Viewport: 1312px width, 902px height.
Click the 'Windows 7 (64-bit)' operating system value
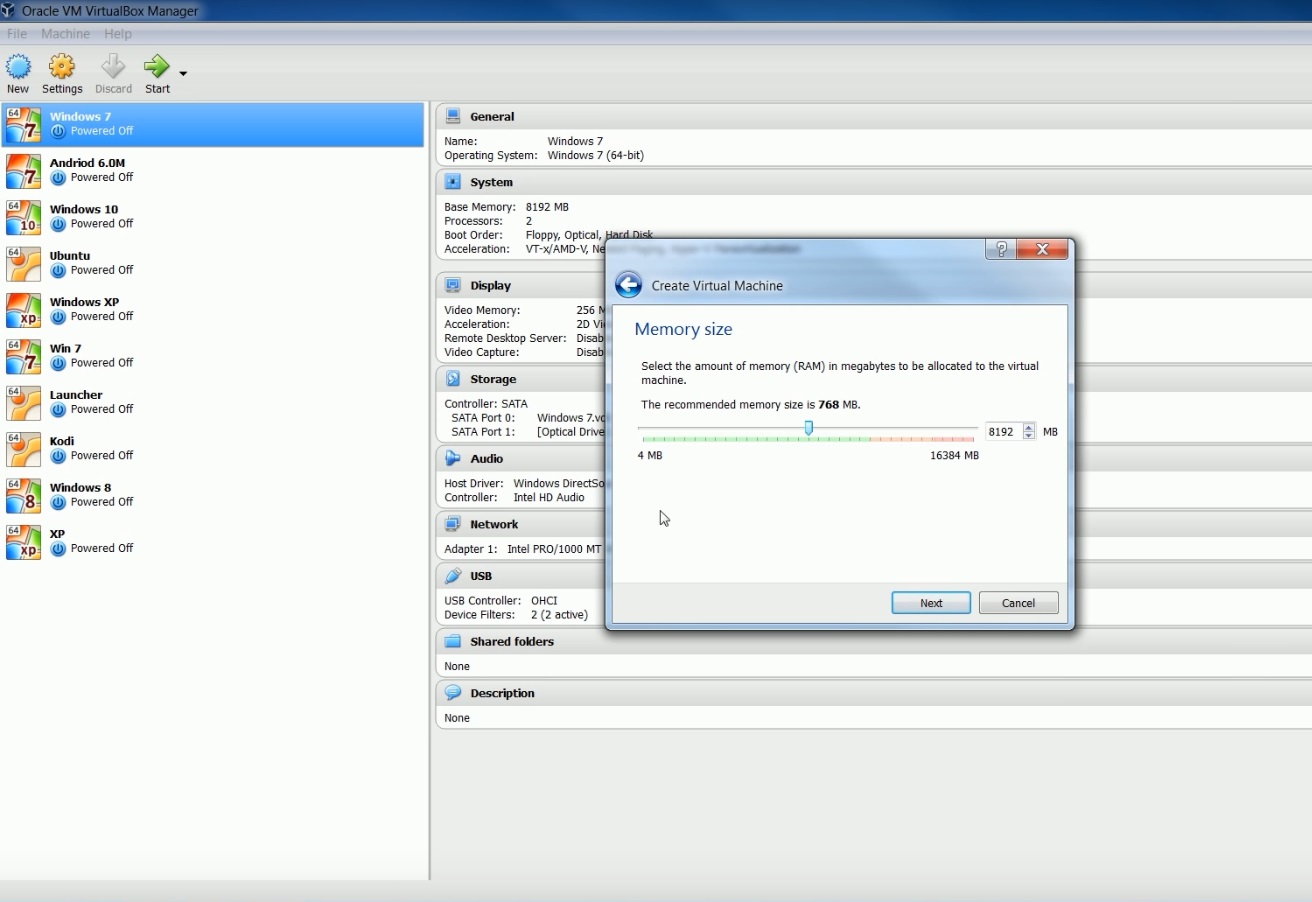[x=596, y=155]
